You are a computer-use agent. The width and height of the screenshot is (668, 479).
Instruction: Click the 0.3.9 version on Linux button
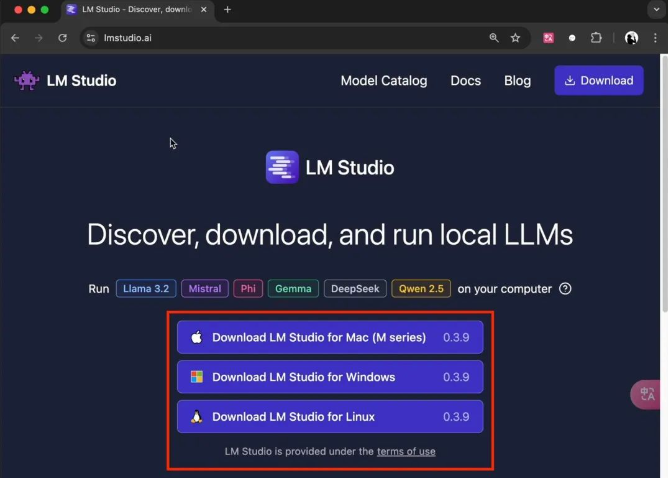click(x=456, y=416)
